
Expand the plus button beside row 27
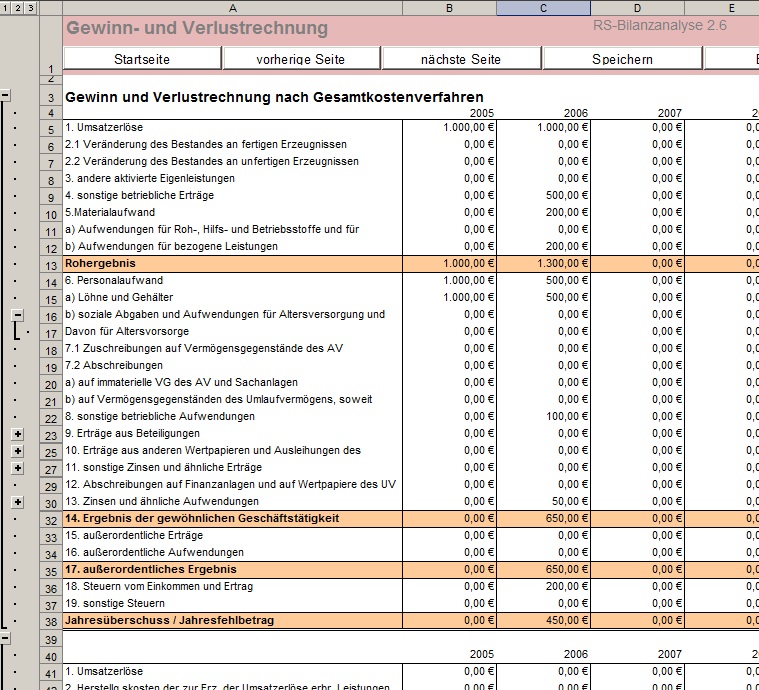[x=17, y=468]
